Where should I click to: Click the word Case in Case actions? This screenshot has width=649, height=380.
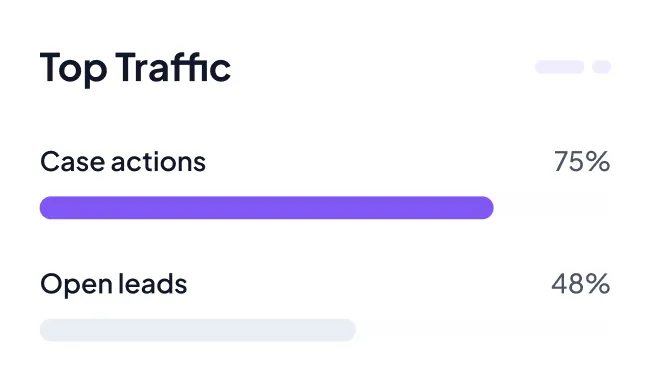[x=72, y=161]
